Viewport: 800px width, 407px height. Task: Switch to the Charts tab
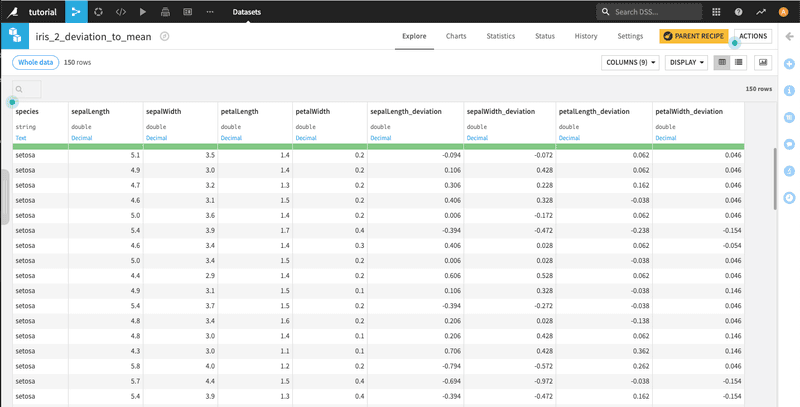pos(456,36)
